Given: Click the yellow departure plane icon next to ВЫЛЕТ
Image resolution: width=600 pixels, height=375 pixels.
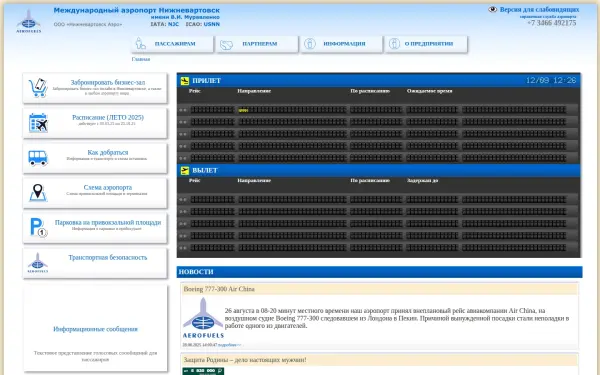Looking at the screenshot, I should pyautogui.click(x=185, y=170).
